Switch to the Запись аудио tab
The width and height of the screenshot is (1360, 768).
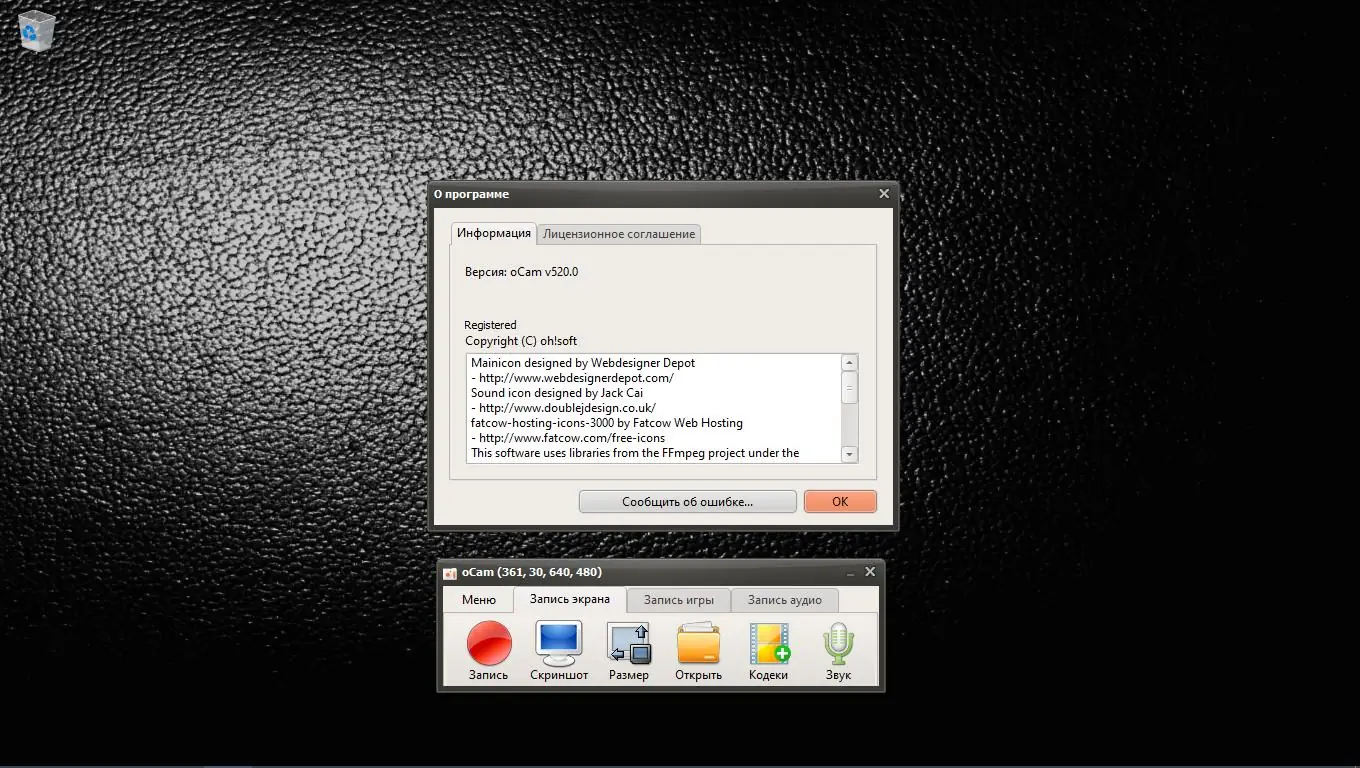785,600
